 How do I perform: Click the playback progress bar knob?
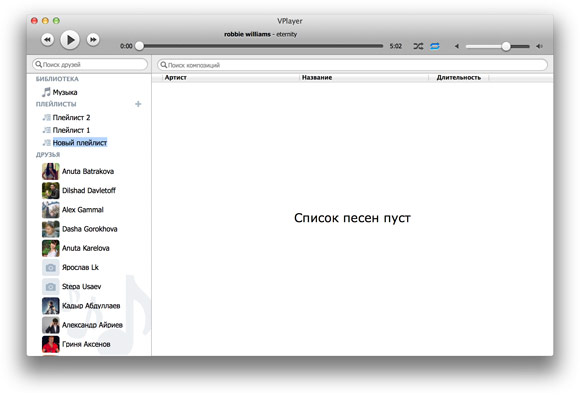[x=139, y=46]
